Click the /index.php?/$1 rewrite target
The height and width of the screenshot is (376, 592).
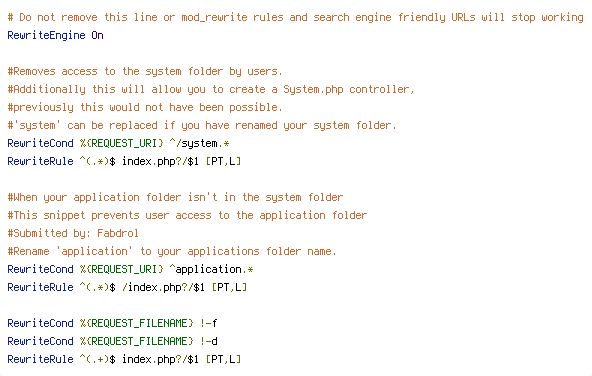pos(163,287)
